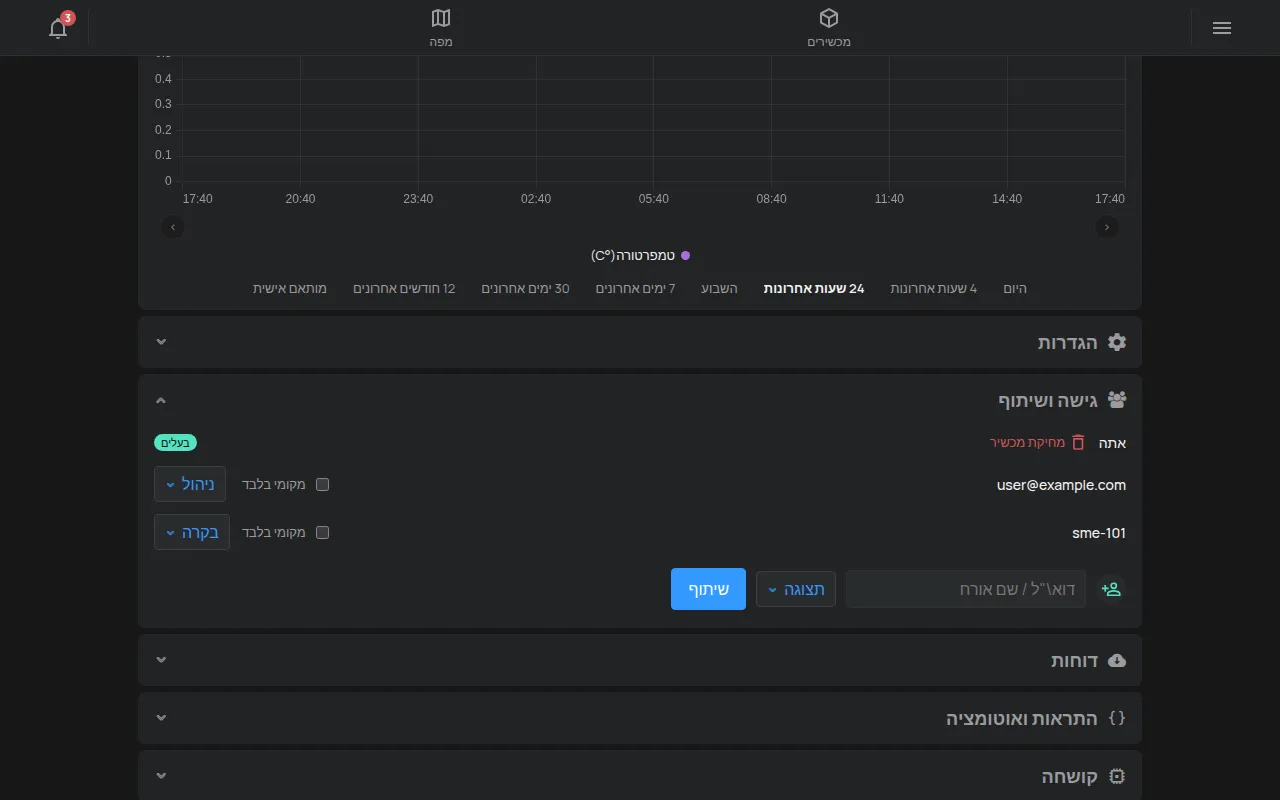Click the דוחות cloud download icon
This screenshot has height=800, width=1280.
pos(1117,660)
